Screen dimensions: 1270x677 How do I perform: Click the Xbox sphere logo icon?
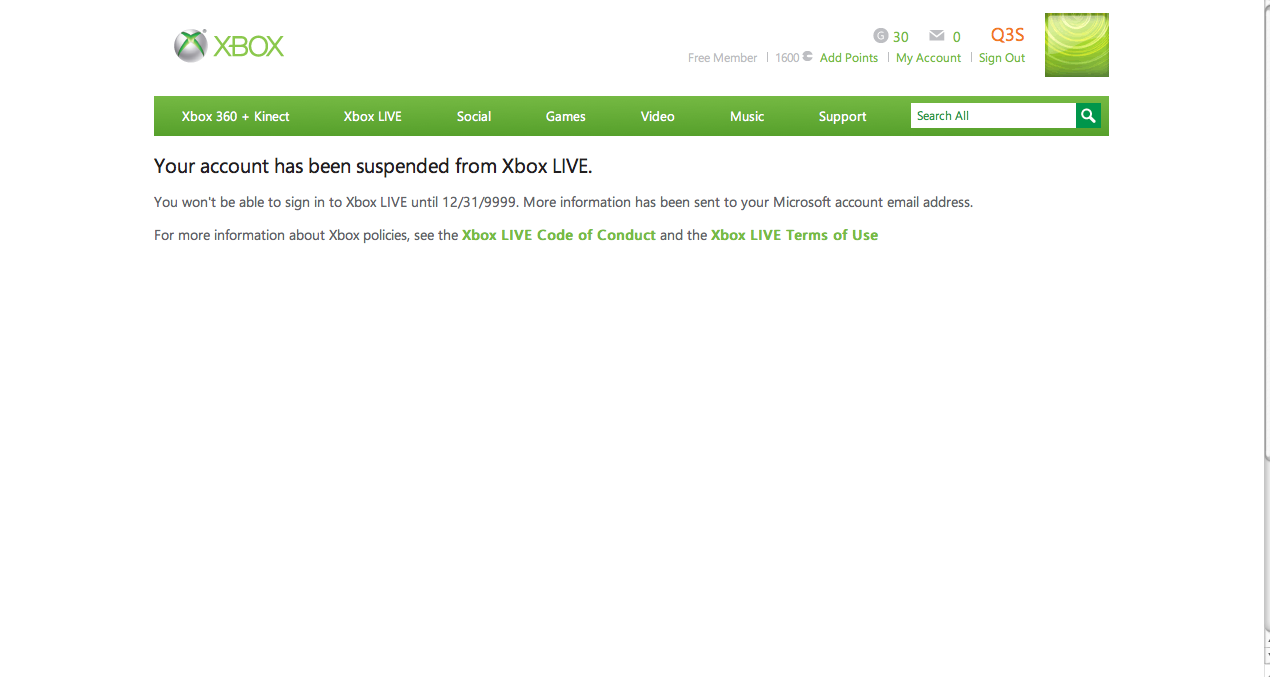(x=190, y=45)
